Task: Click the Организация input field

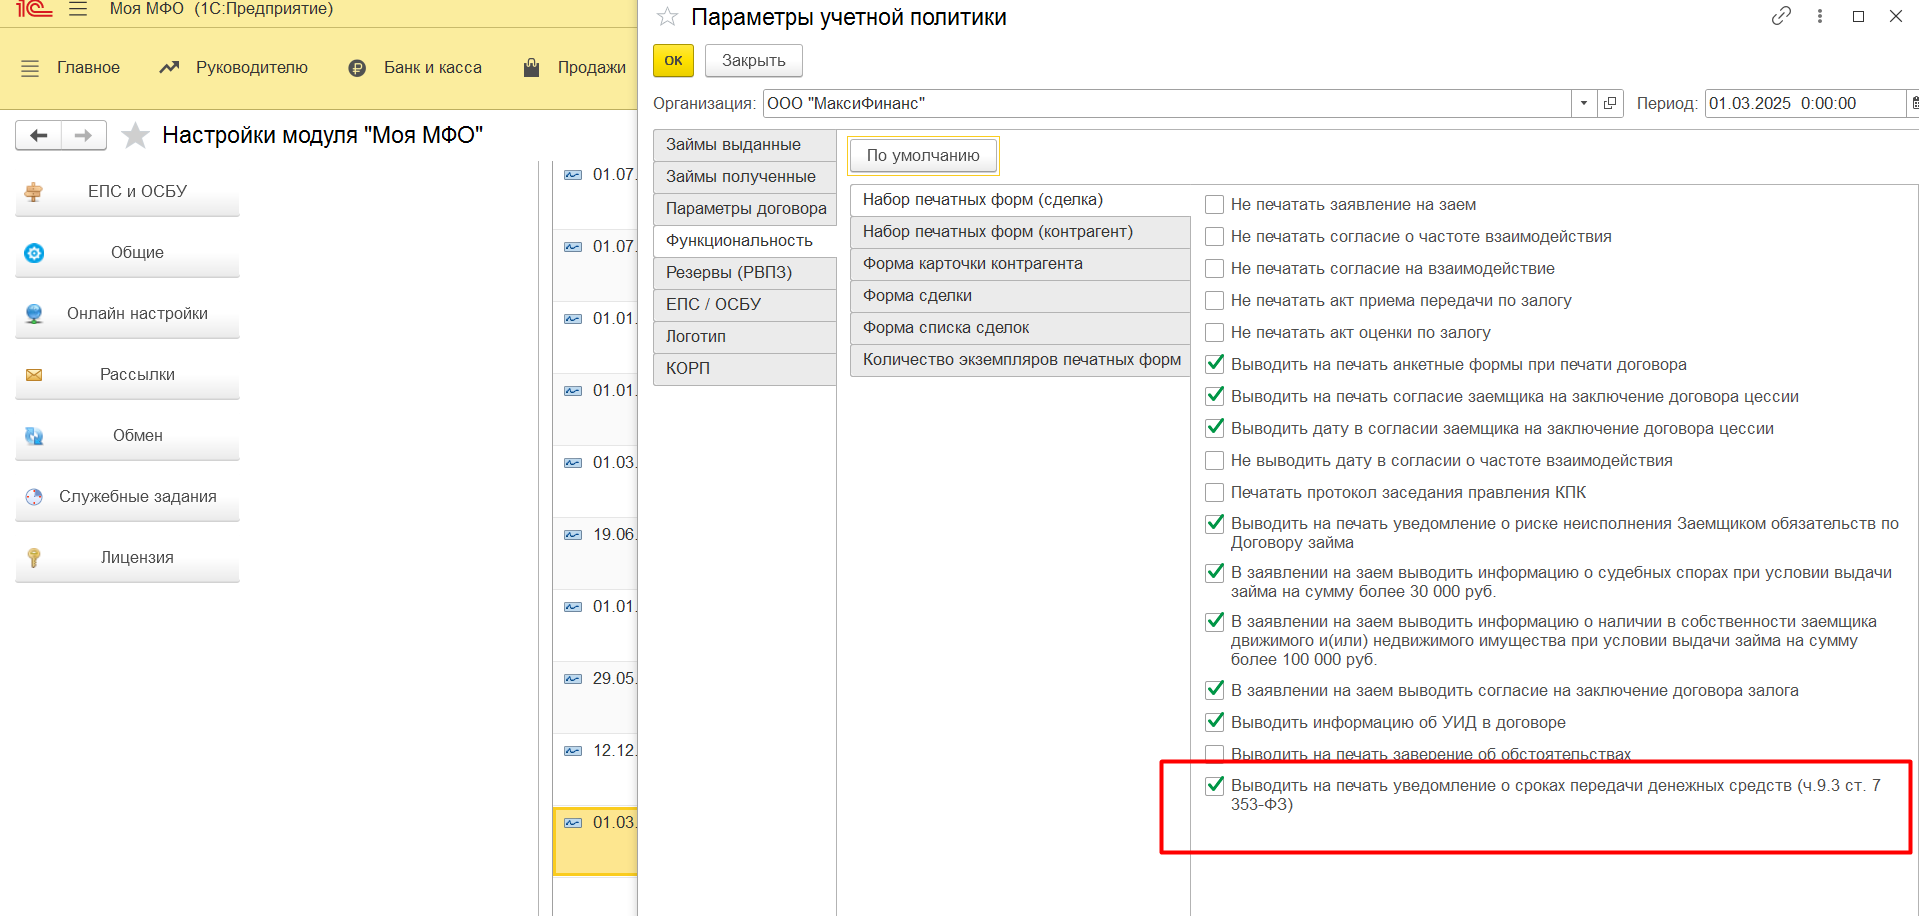Action: click(x=1167, y=103)
